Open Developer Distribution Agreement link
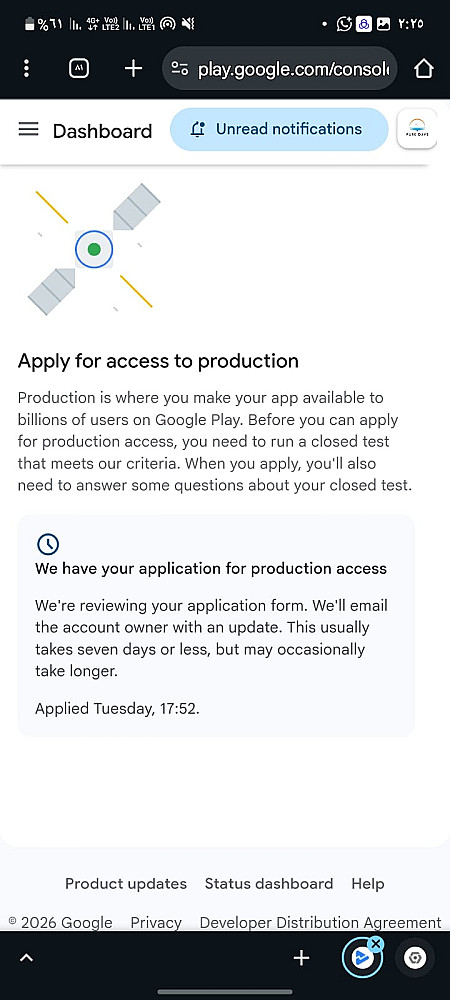 click(321, 922)
